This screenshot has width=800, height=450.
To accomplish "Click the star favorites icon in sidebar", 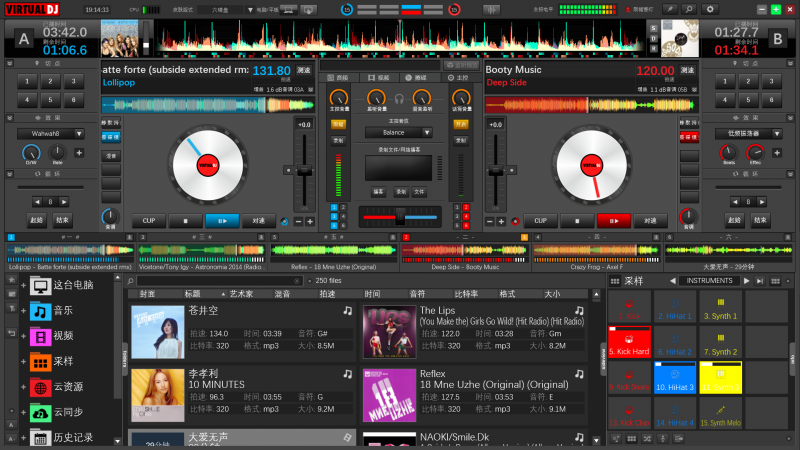I will (11, 280).
